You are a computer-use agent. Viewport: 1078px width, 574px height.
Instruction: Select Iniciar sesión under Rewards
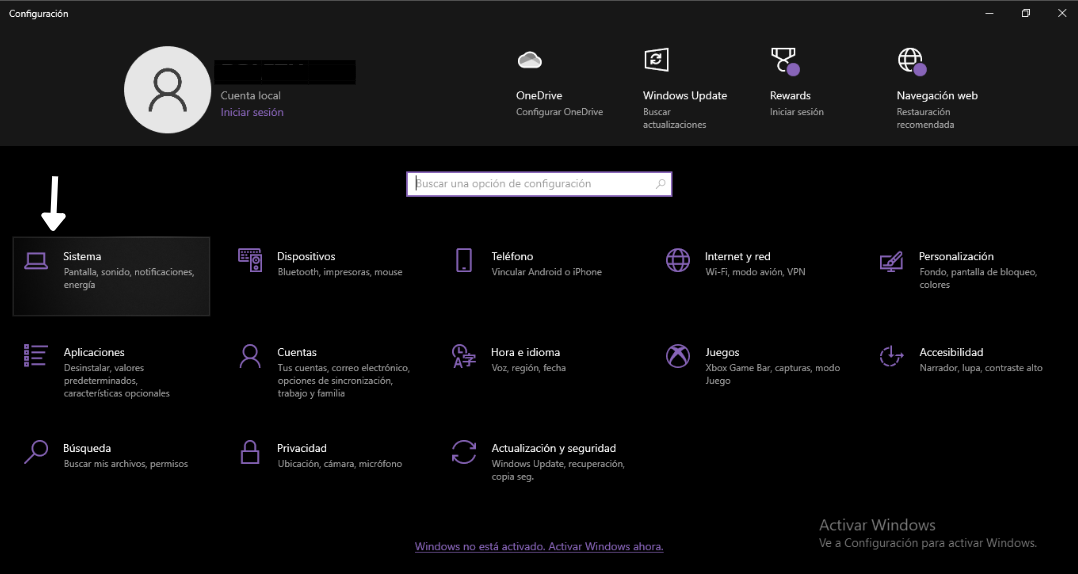796,112
